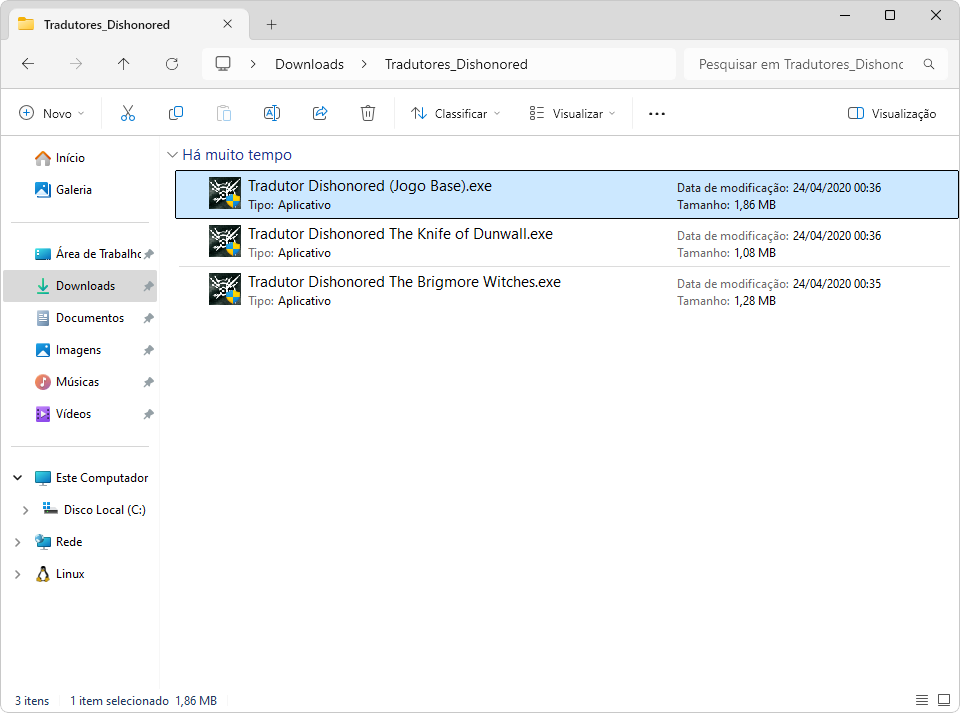Close the Tradutores_Dishonored tab
Image resolution: width=960 pixels, height=713 pixels.
click(x=228, y=24)
